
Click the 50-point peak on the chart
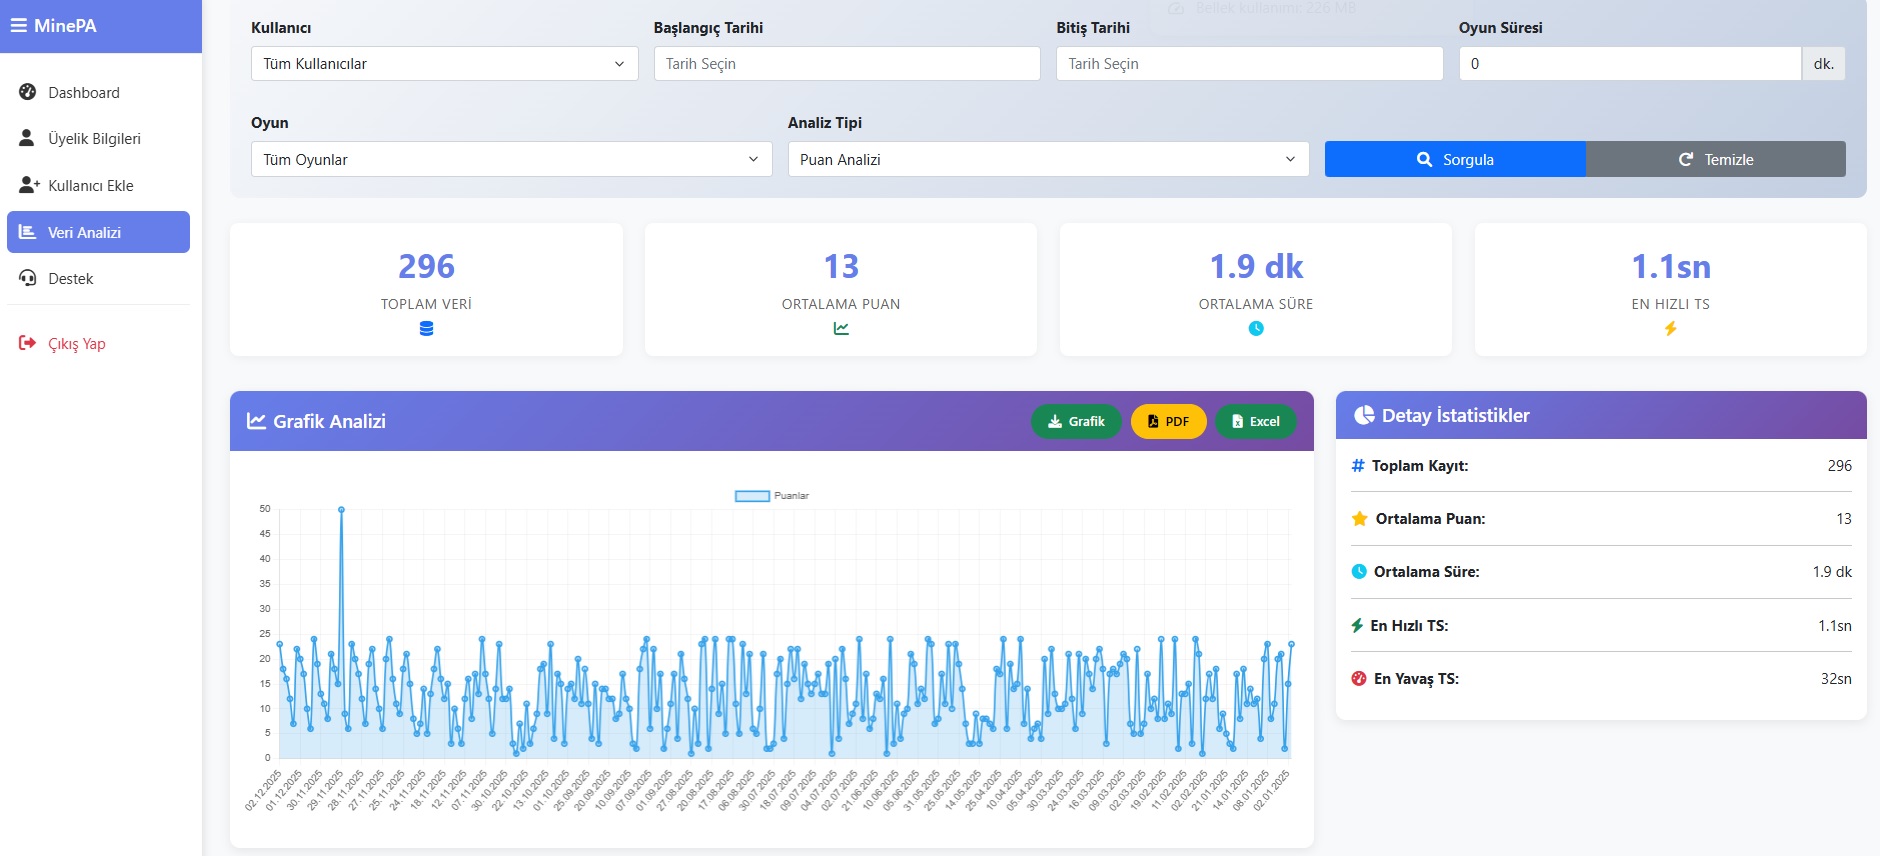pos(341,510)
